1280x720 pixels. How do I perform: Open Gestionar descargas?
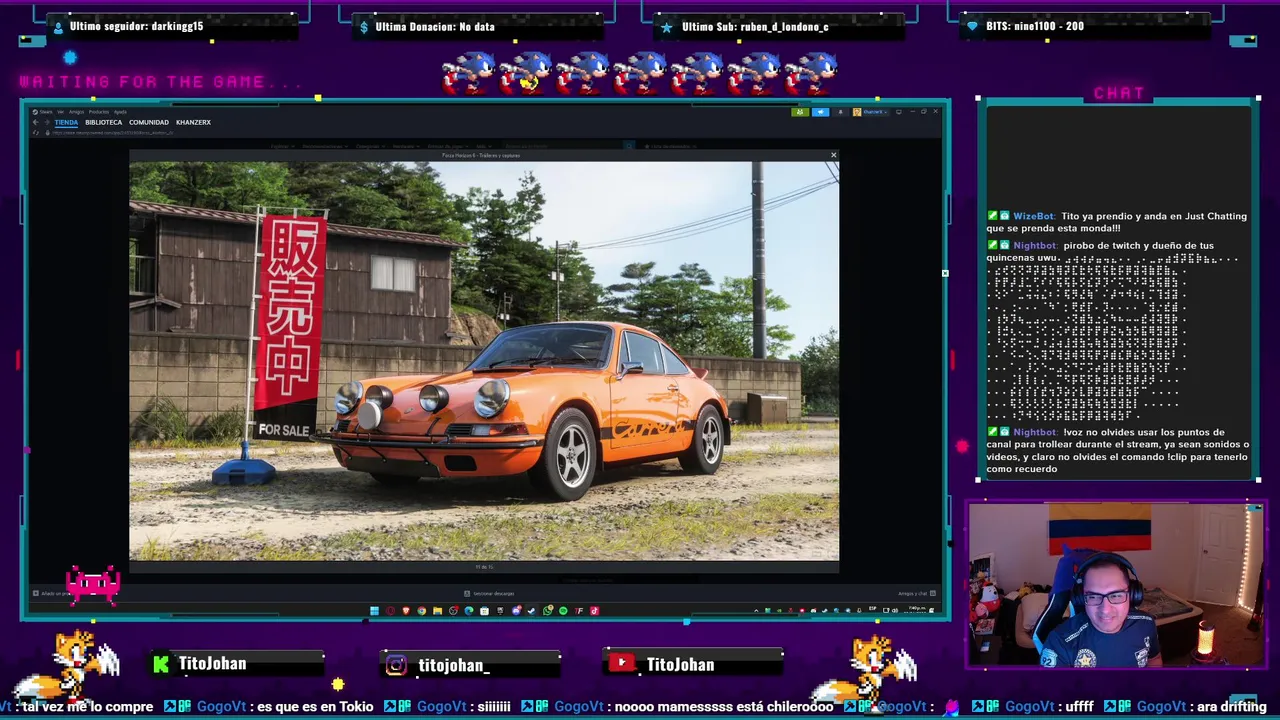(x=490, y=594)
